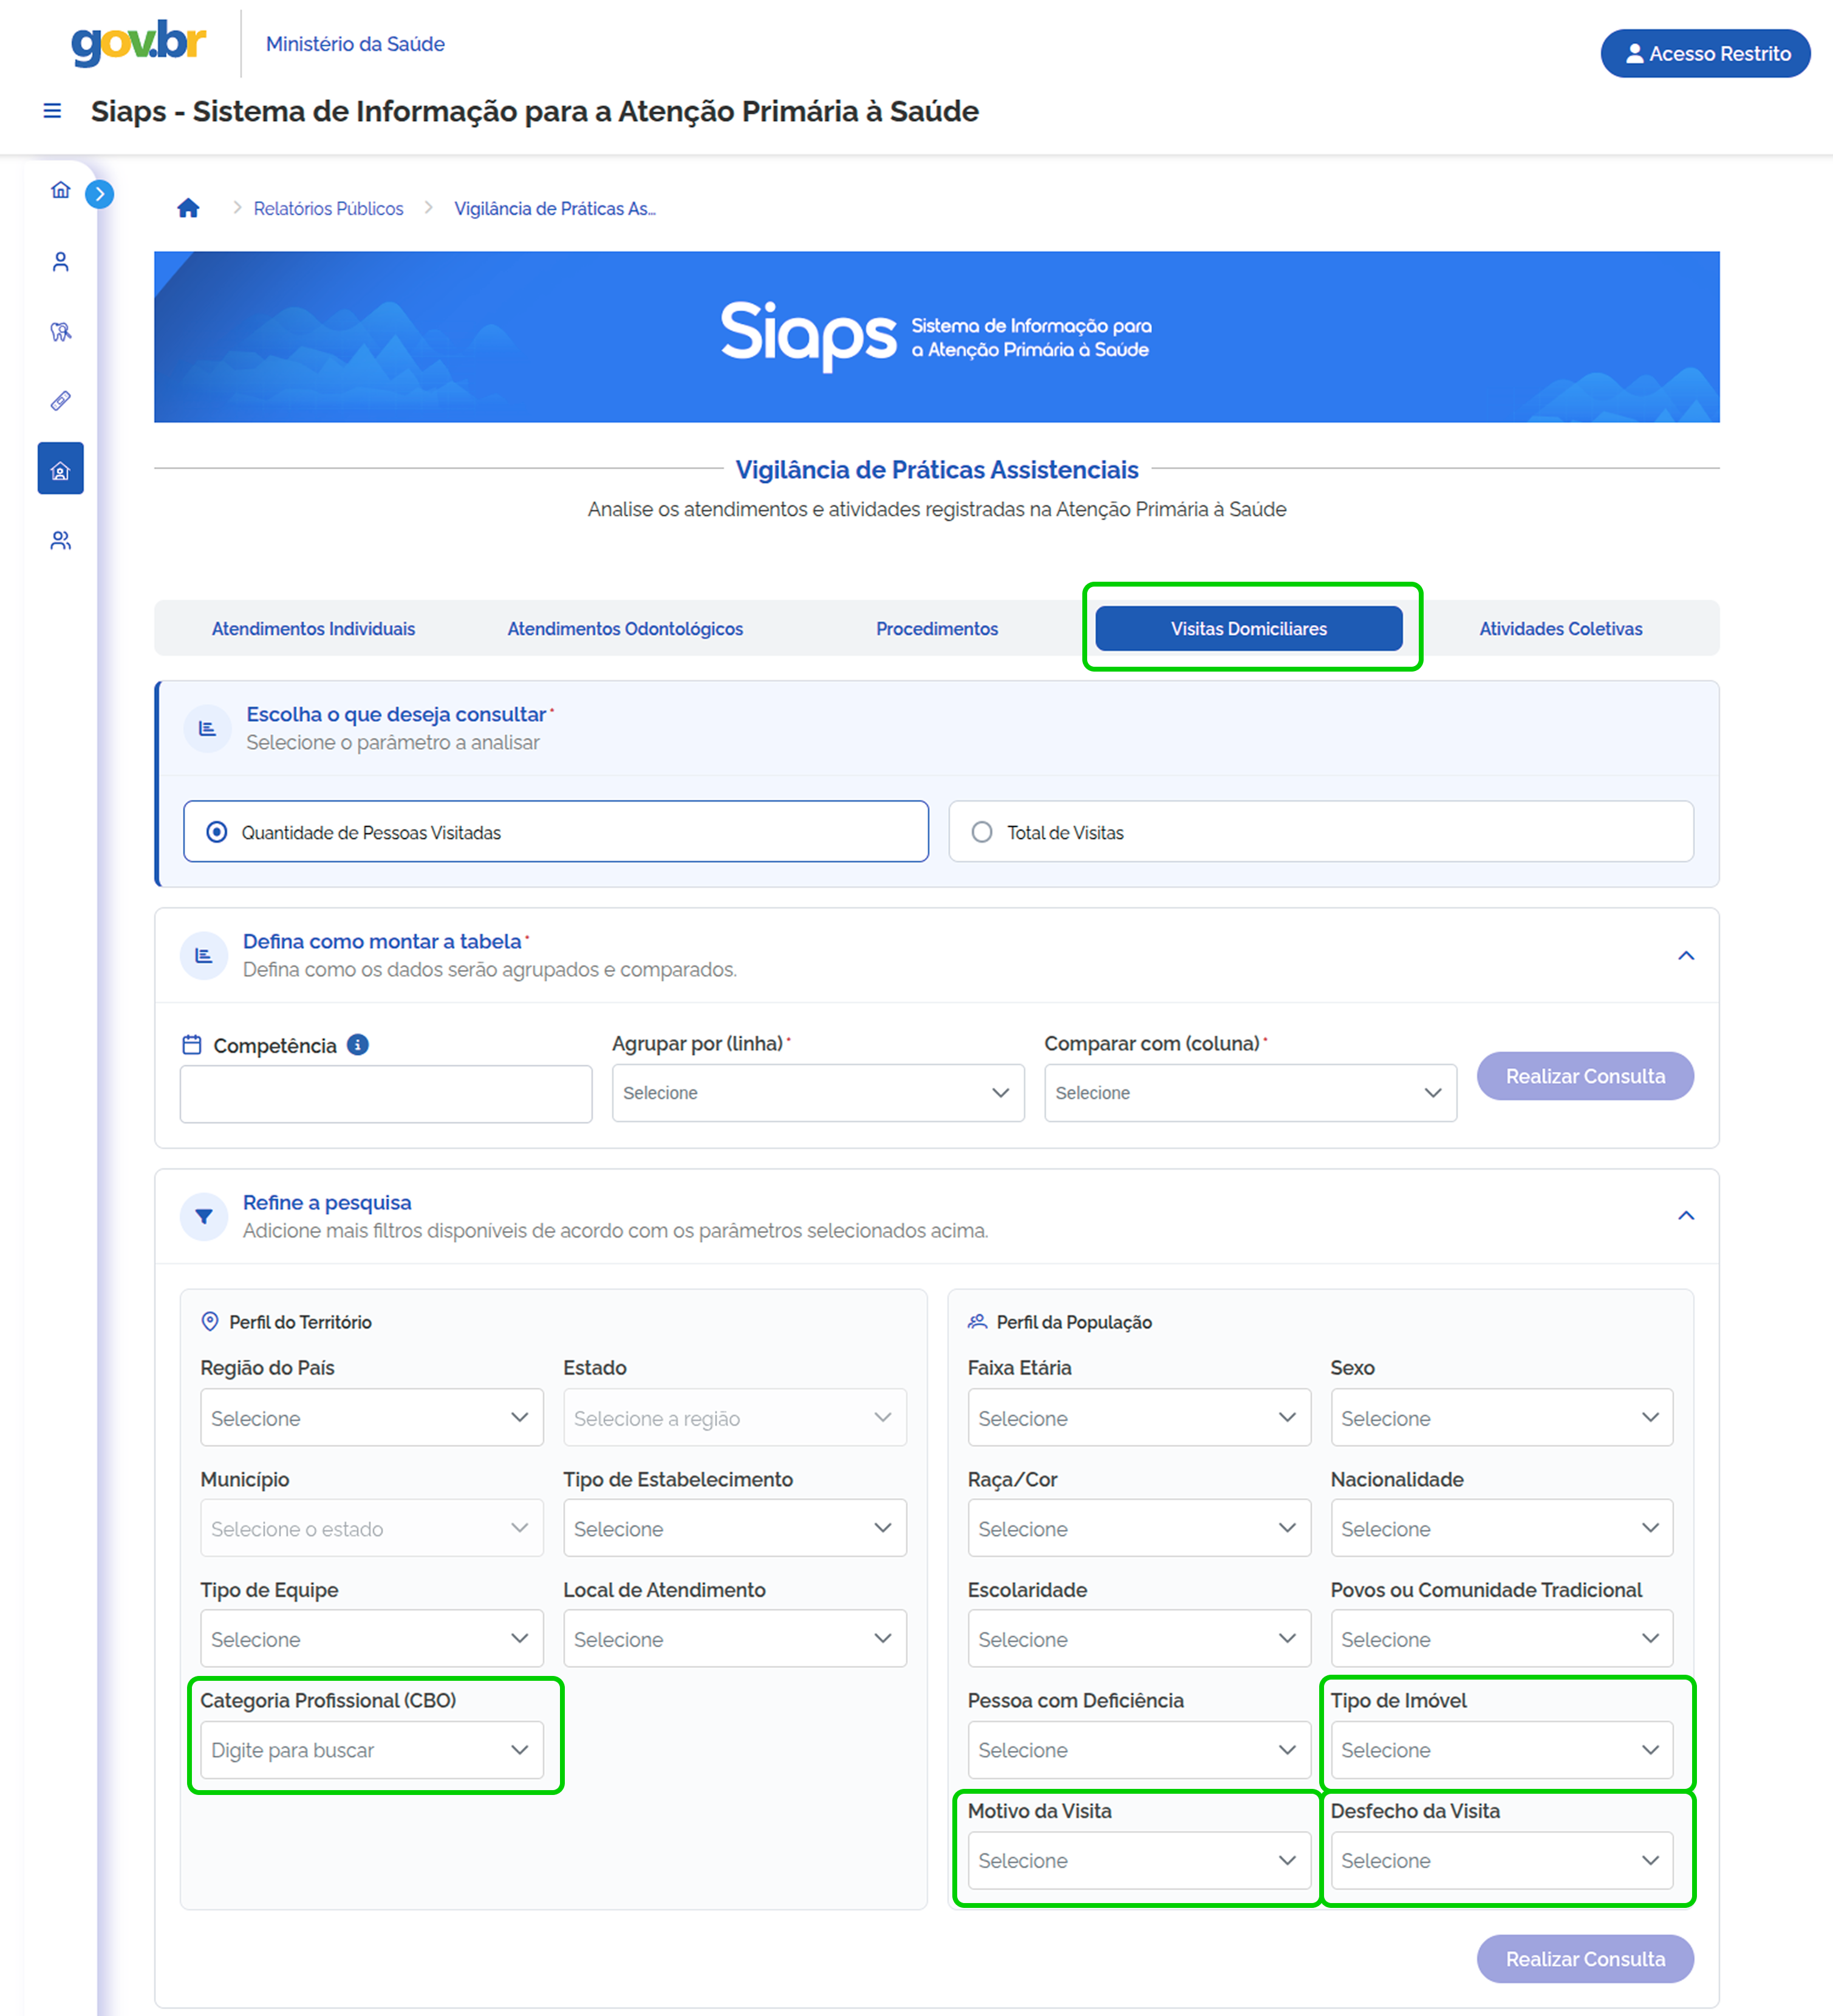Viewport: 1833px width, 2016px height.
Task: Open the group people sidebar icon
Action: click(x=61, y=541)
